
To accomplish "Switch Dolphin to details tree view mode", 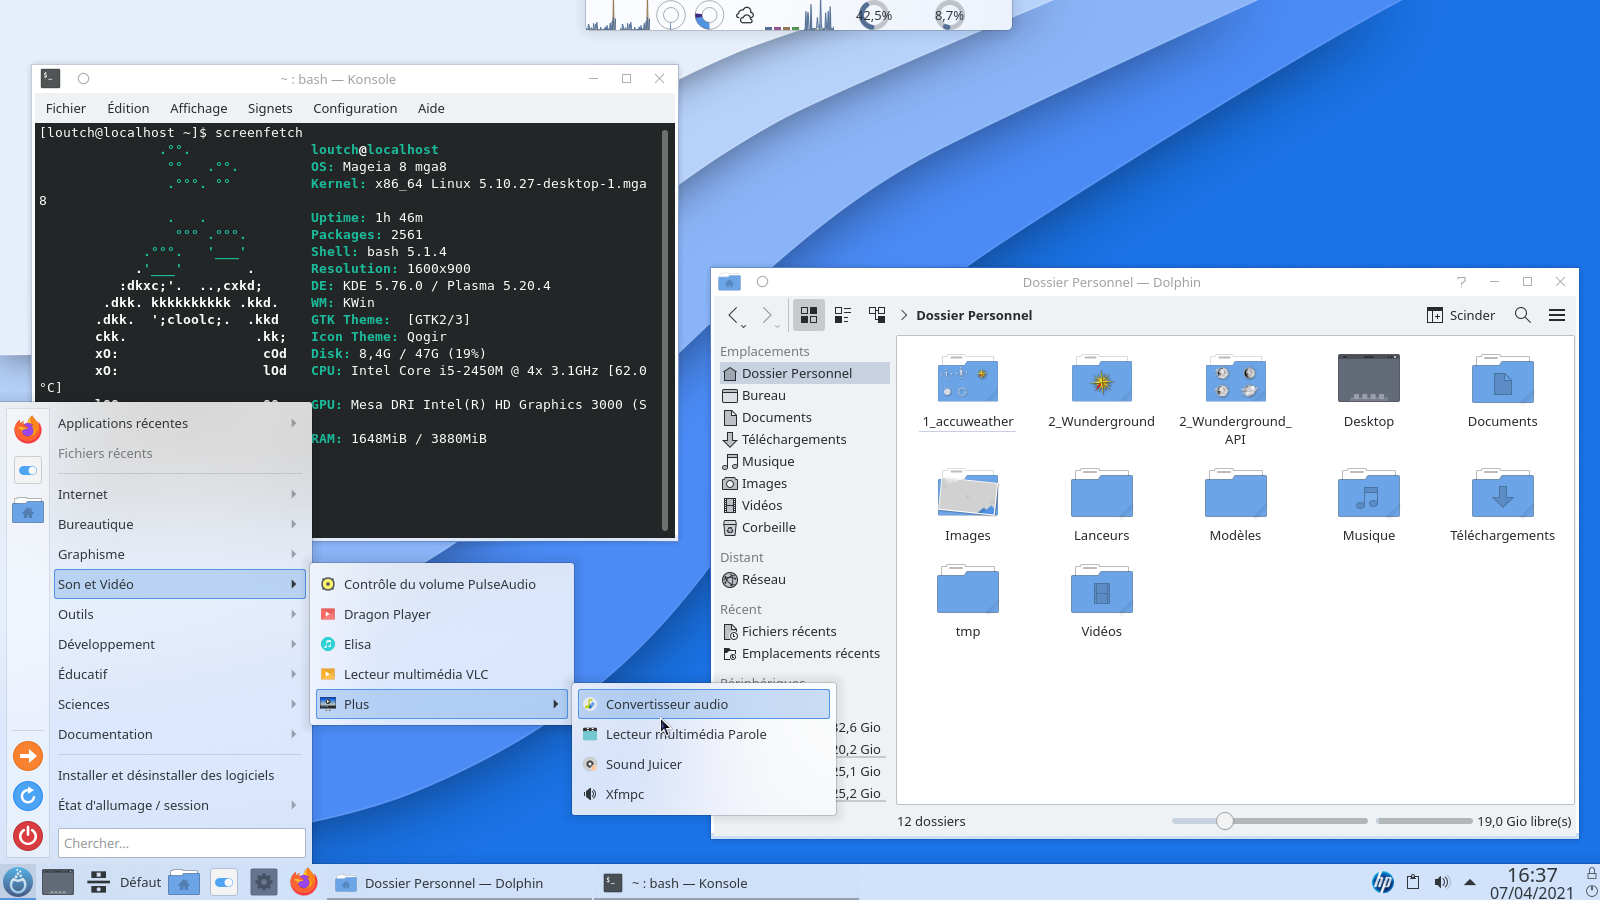I will tap(877, 315).
